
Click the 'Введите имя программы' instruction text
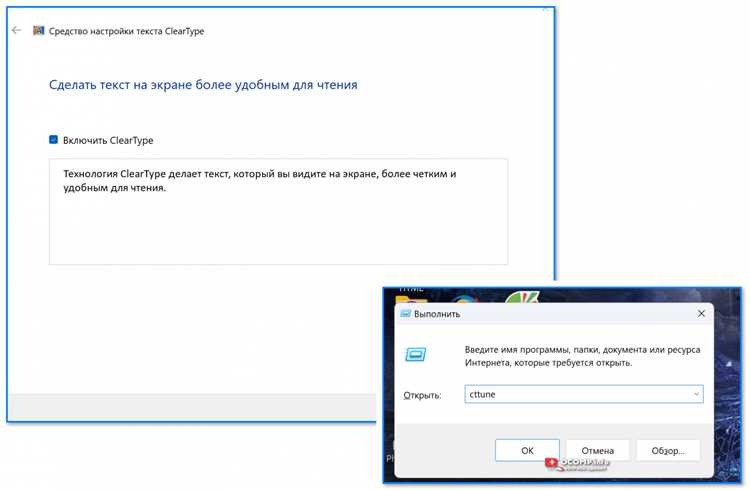tap(582, 356)
